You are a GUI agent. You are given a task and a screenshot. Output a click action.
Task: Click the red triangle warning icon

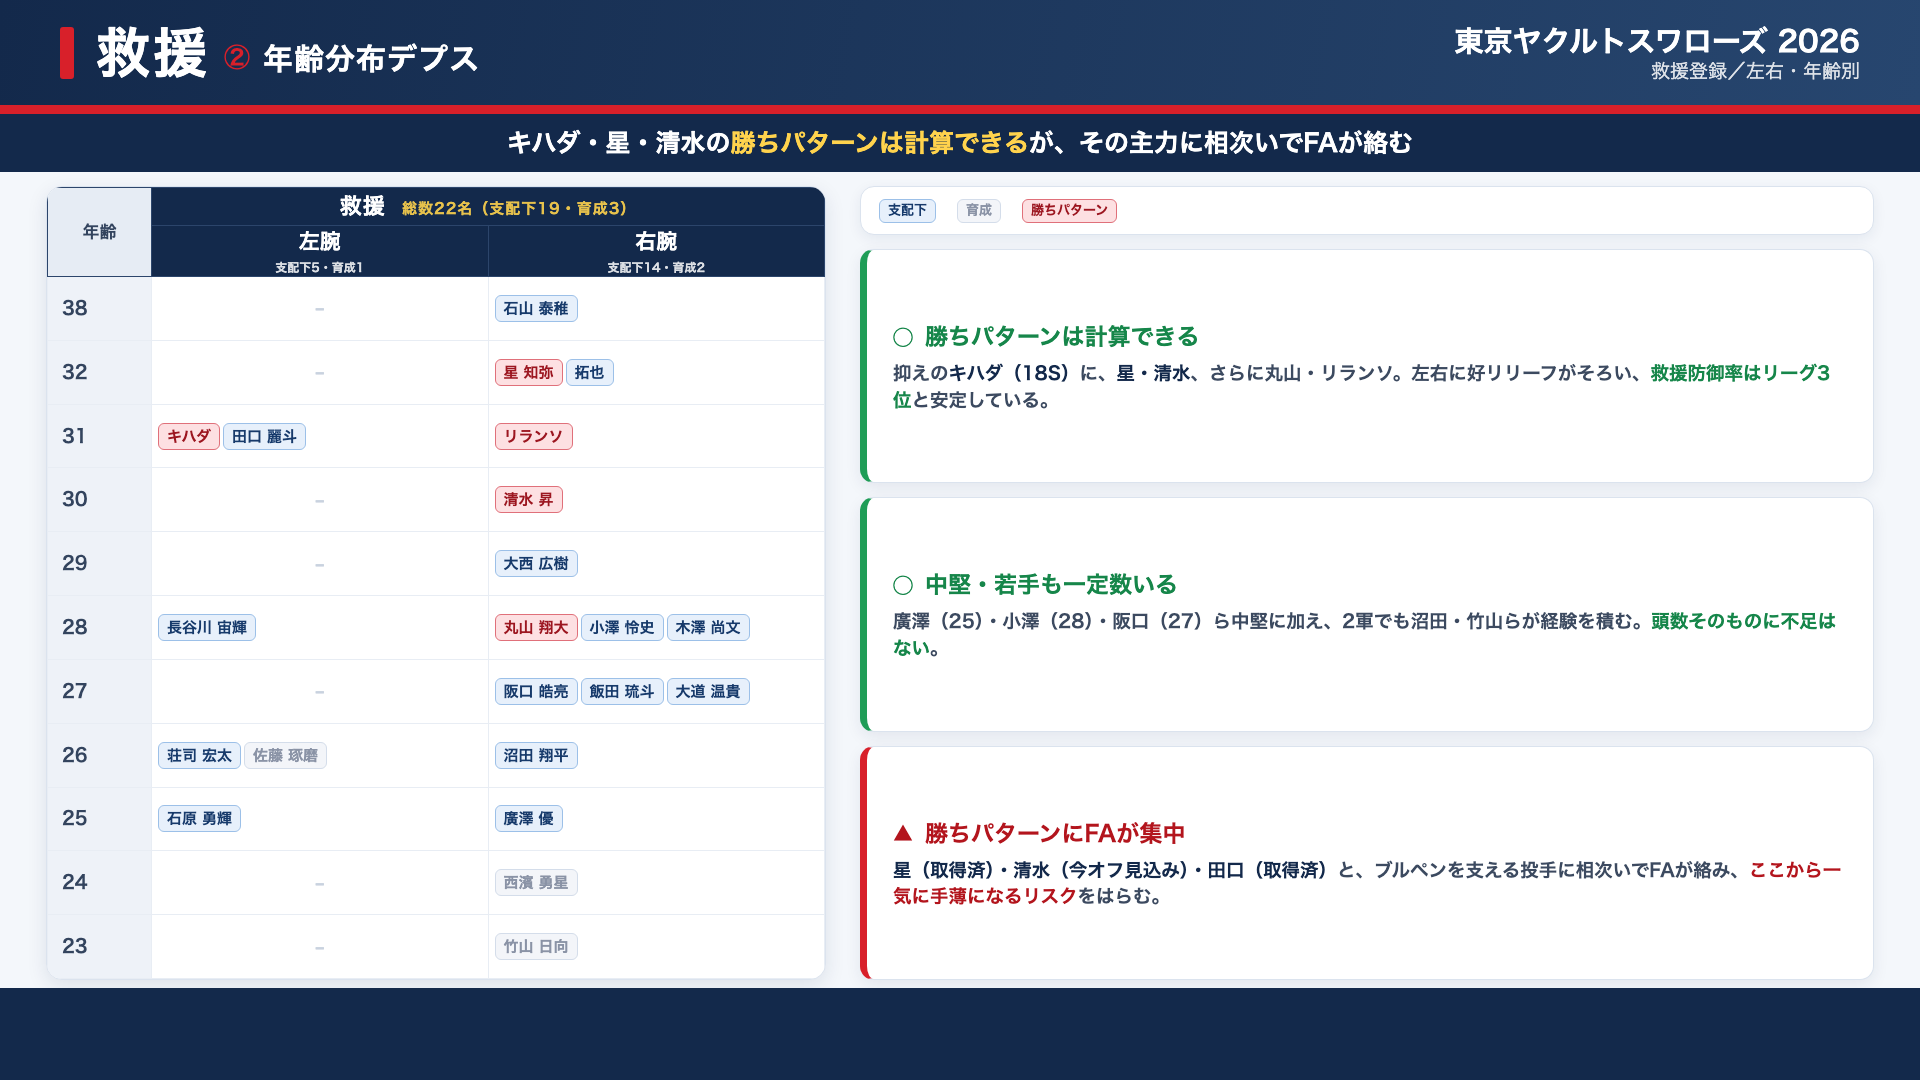point(902,833)
